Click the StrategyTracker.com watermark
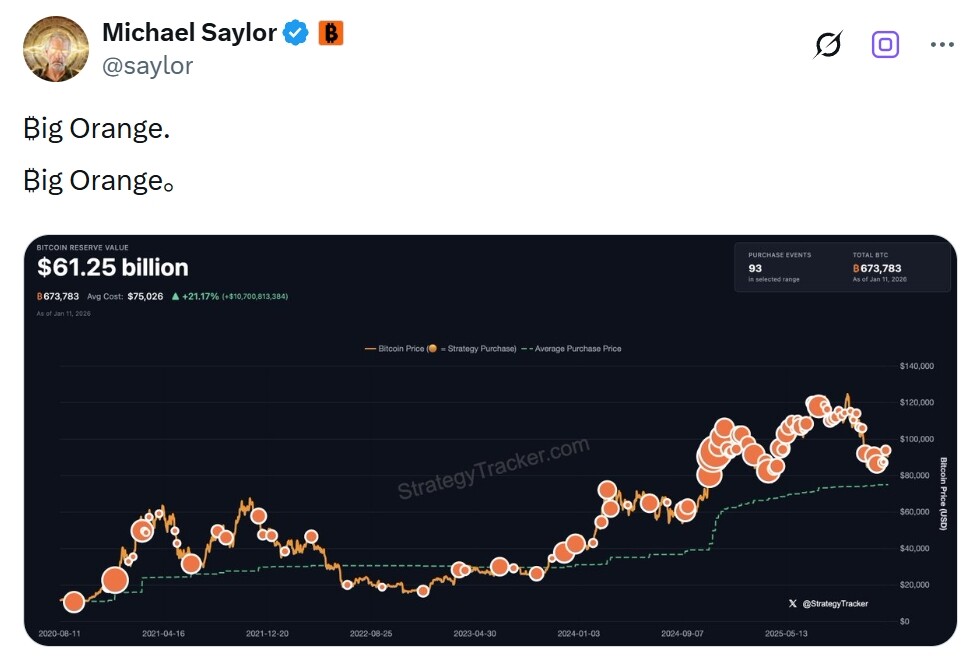Screen dimensions: 972x660 coord(494,468)
